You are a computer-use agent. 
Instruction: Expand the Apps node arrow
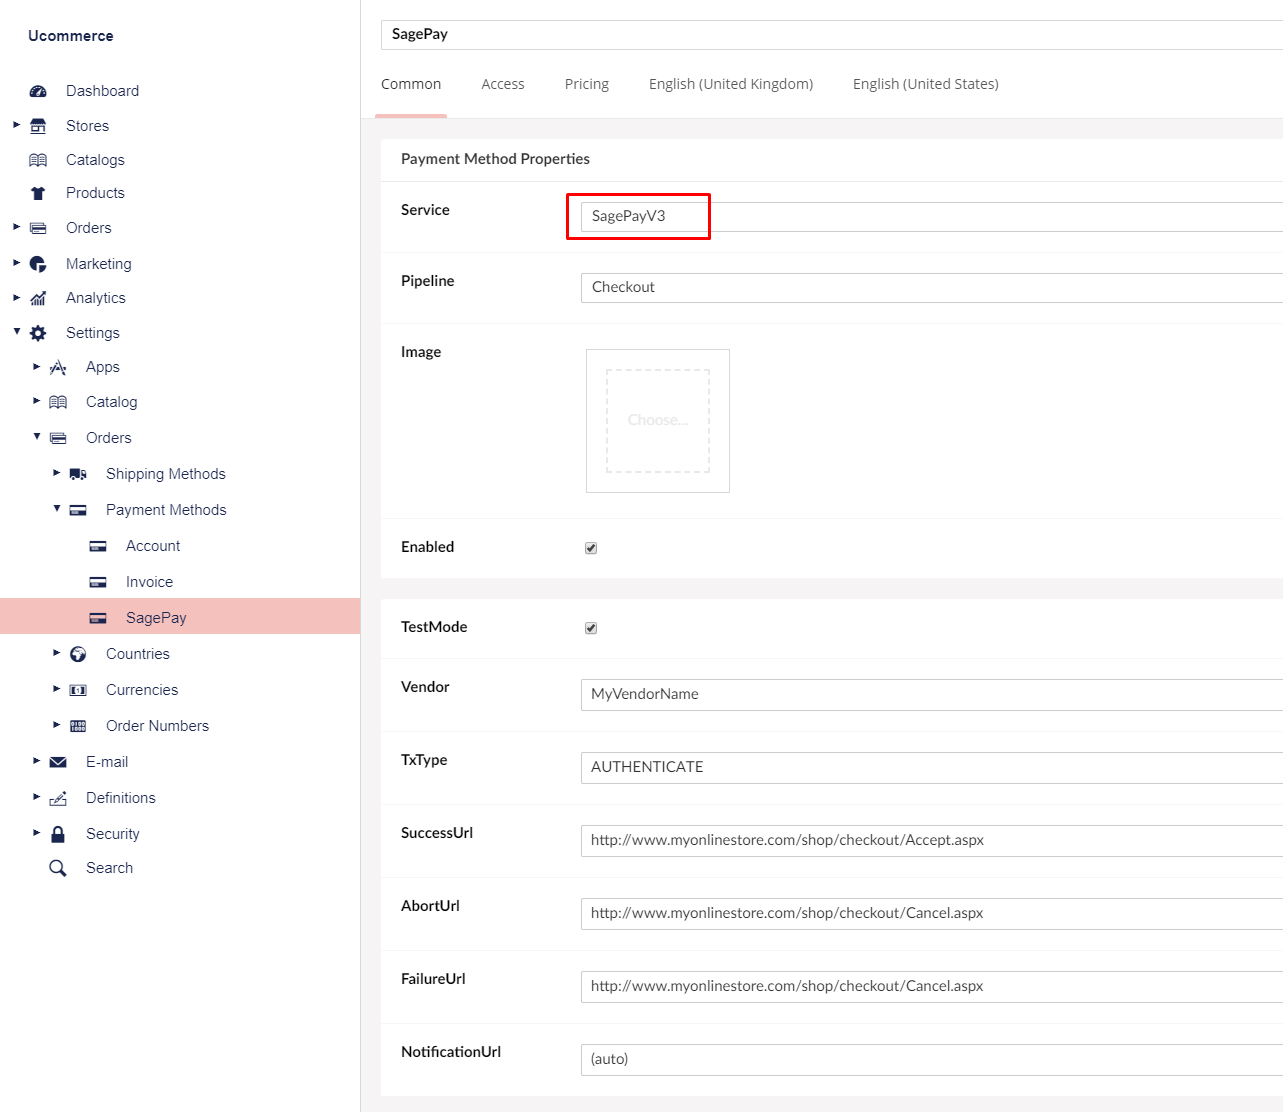(x=36, y=367)
